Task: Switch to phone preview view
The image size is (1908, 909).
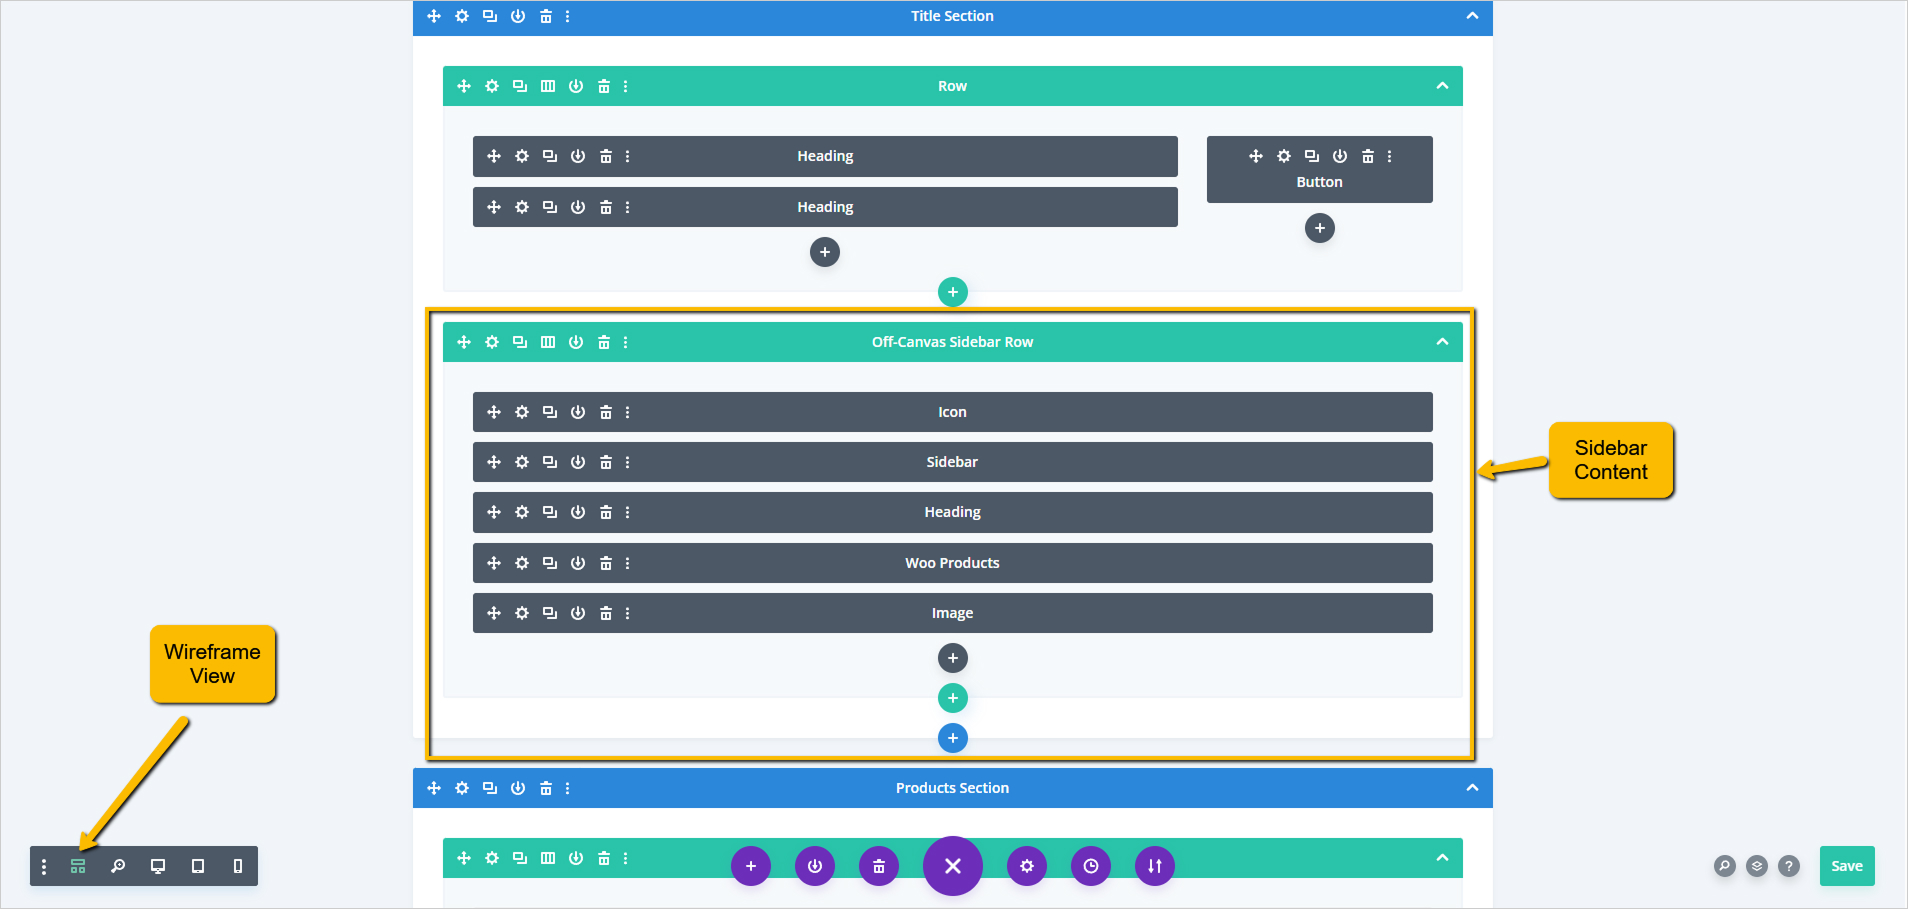Action: click(238, 866)
